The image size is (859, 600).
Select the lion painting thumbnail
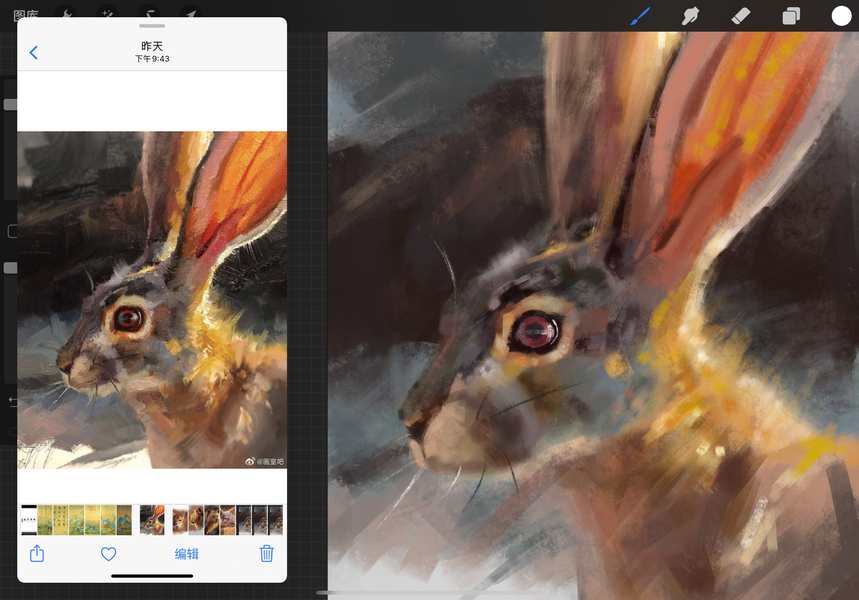click(196, 520)
